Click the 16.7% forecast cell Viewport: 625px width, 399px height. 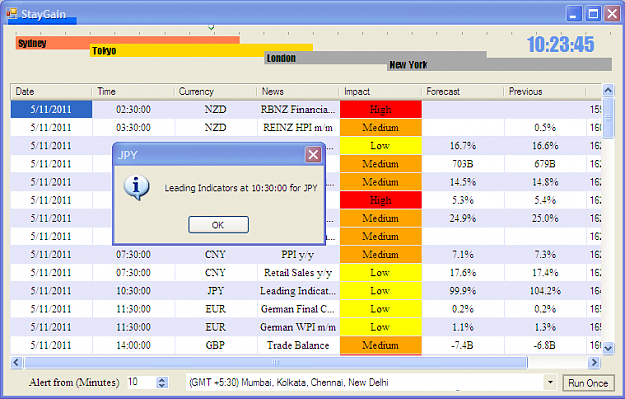[463, 145]
